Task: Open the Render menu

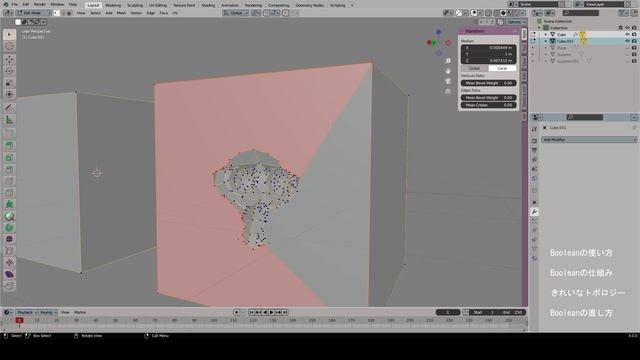Action: pos(40,4)
